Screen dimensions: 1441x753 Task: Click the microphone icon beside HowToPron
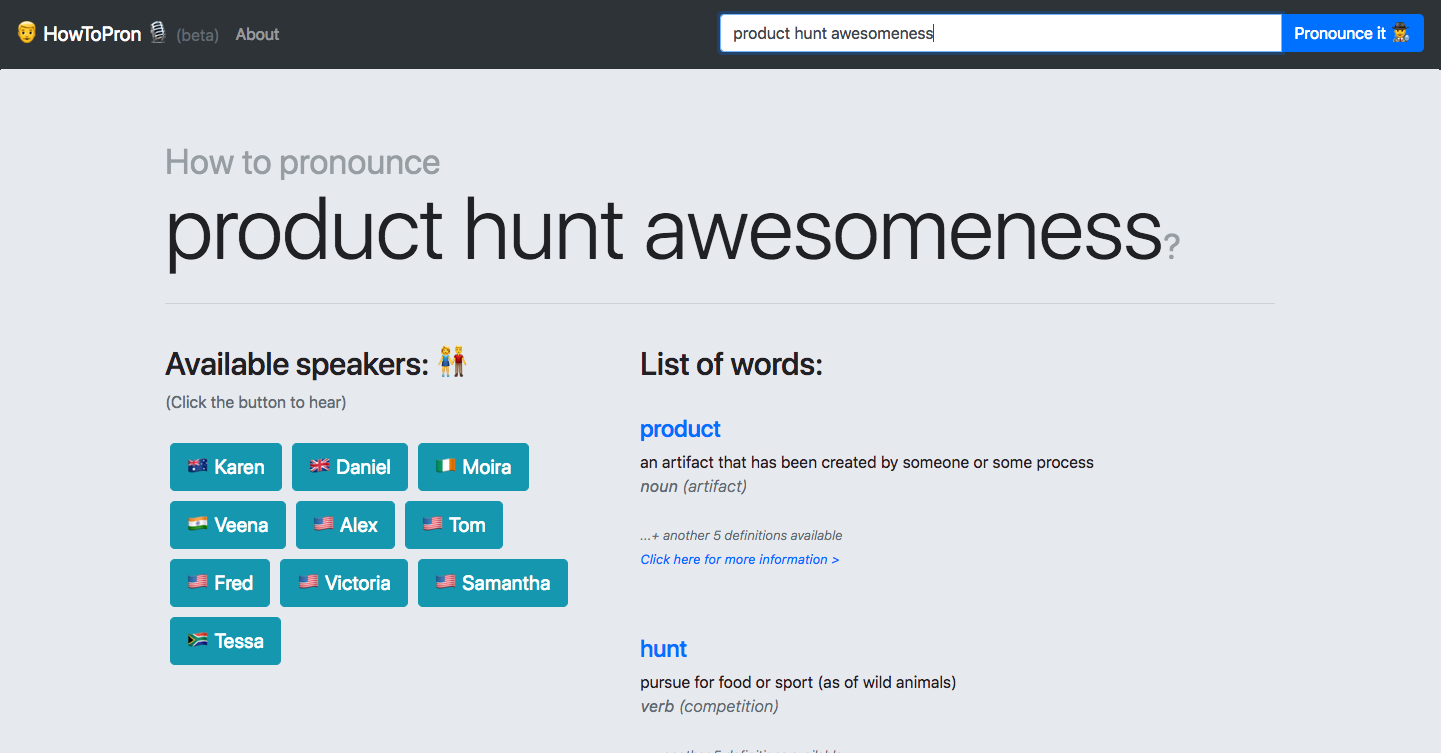[158, 33]
